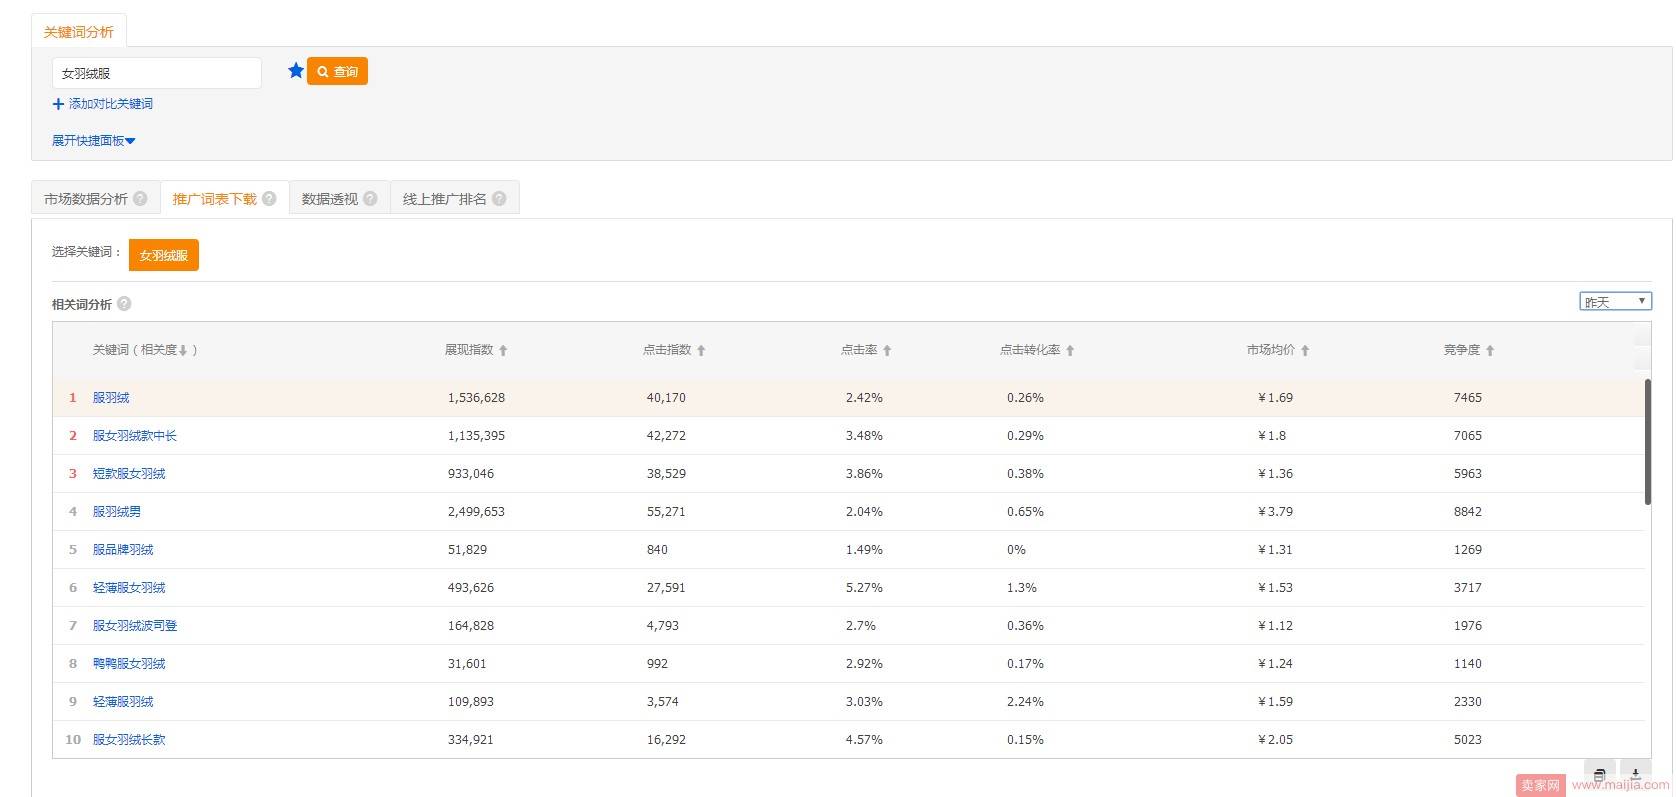Click click-index value 992

pos(657,664)
